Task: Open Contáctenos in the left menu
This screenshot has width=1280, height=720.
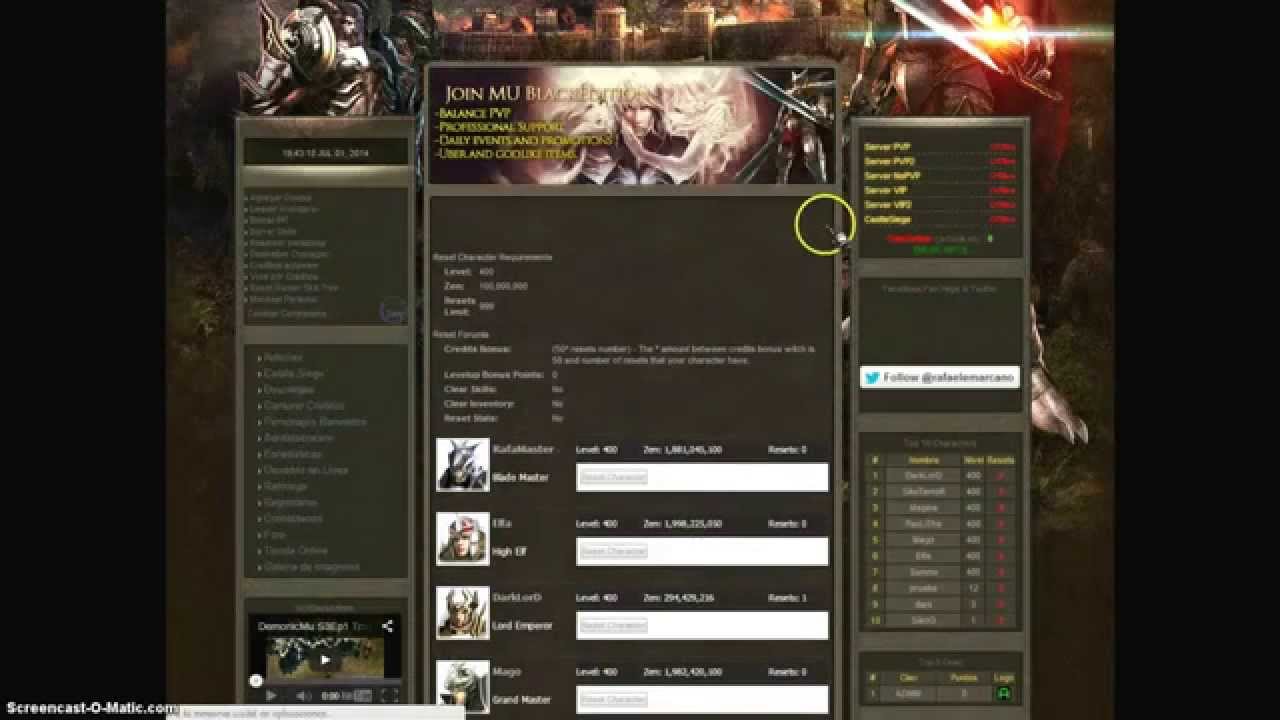Action: pos(293,518)
